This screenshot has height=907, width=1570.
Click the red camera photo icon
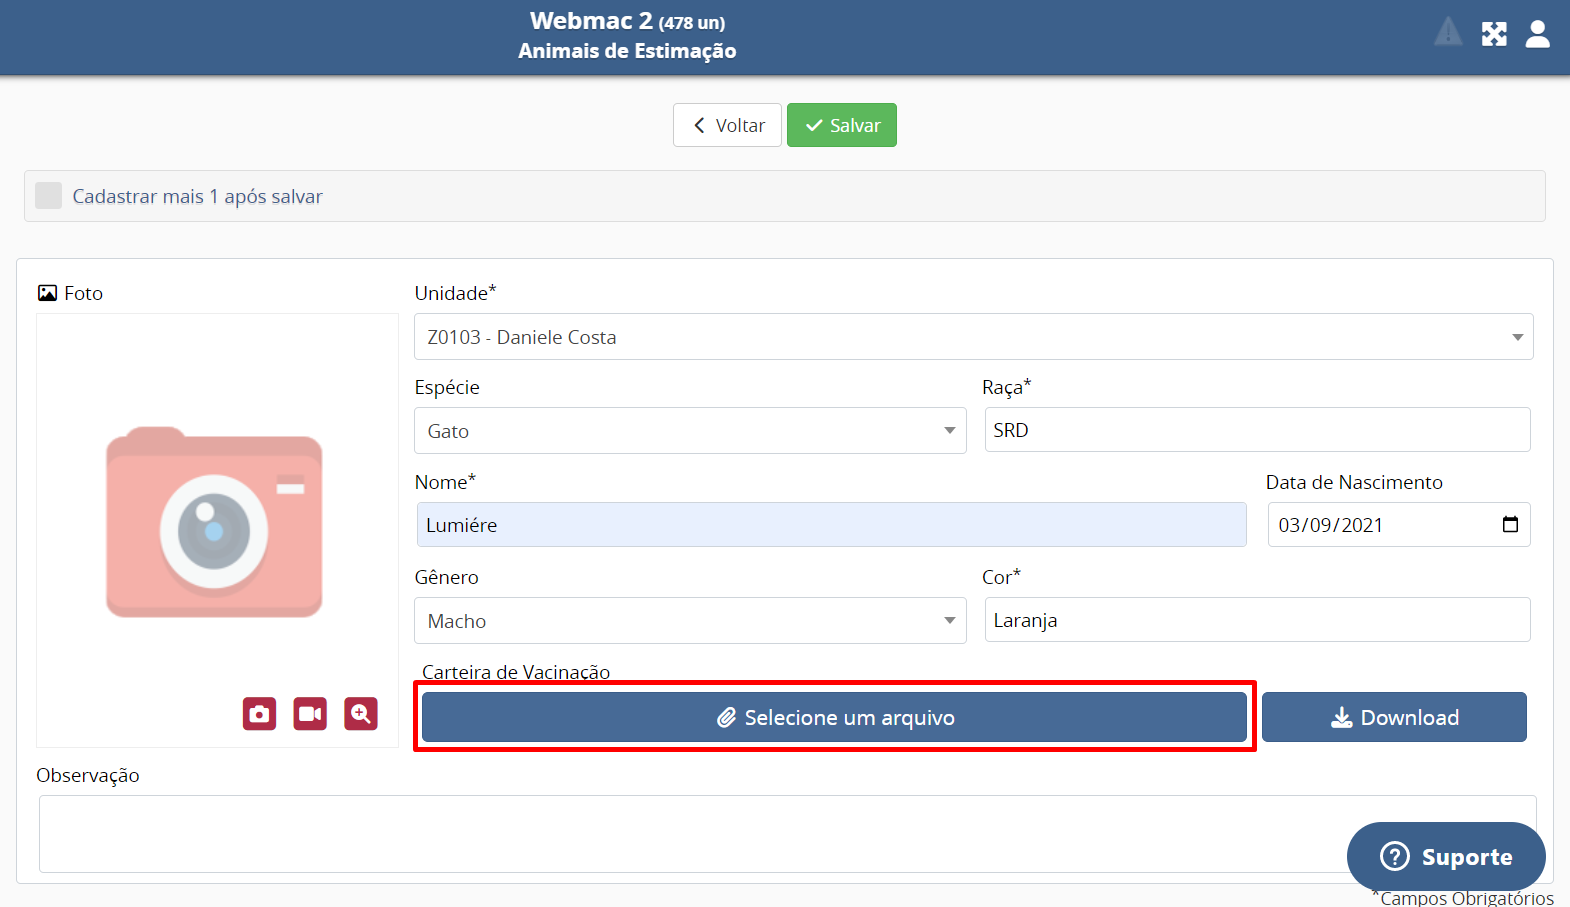pos(259,714)
